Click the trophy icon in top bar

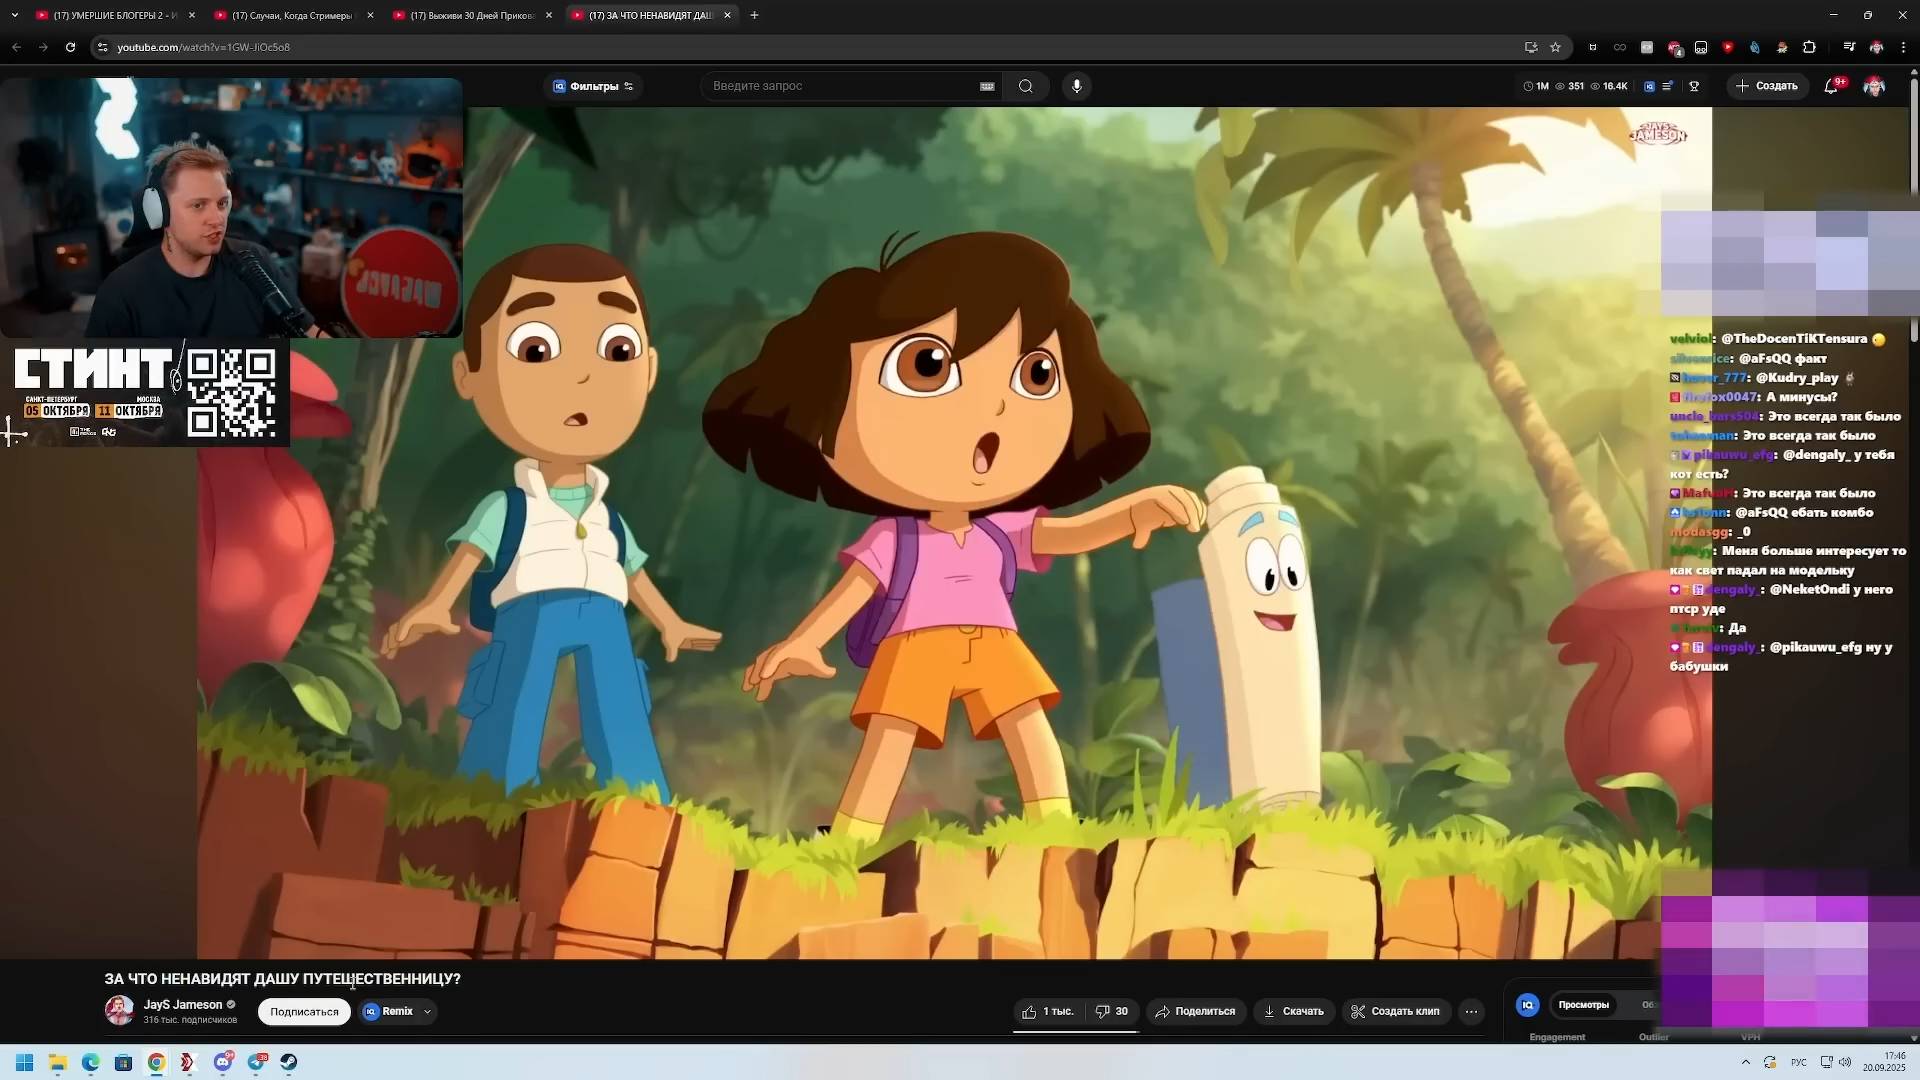tap(1694, 86)
